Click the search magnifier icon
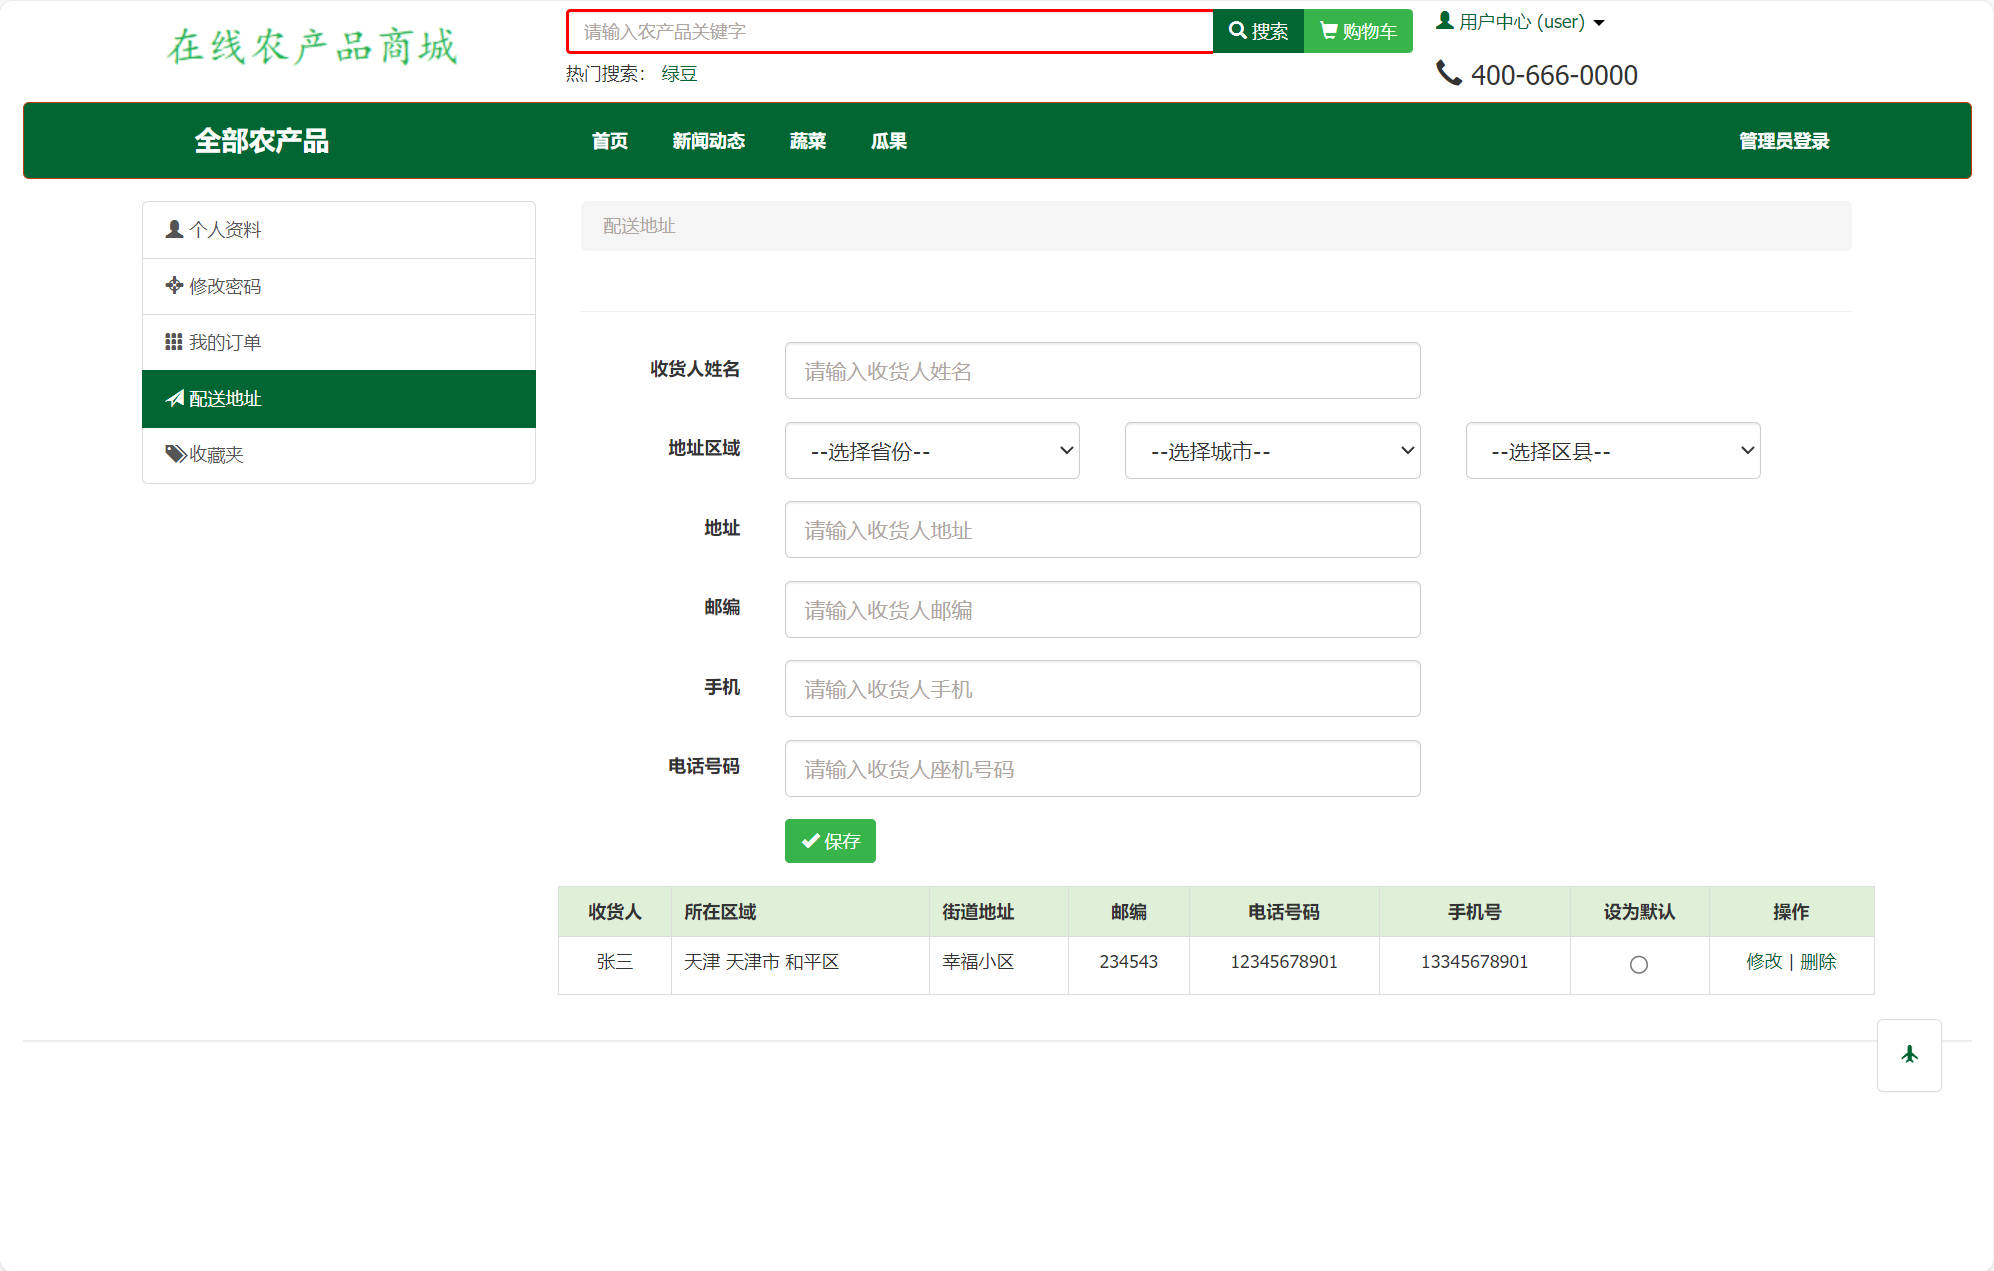1994x1271 pixels. tap(1238, 30)
